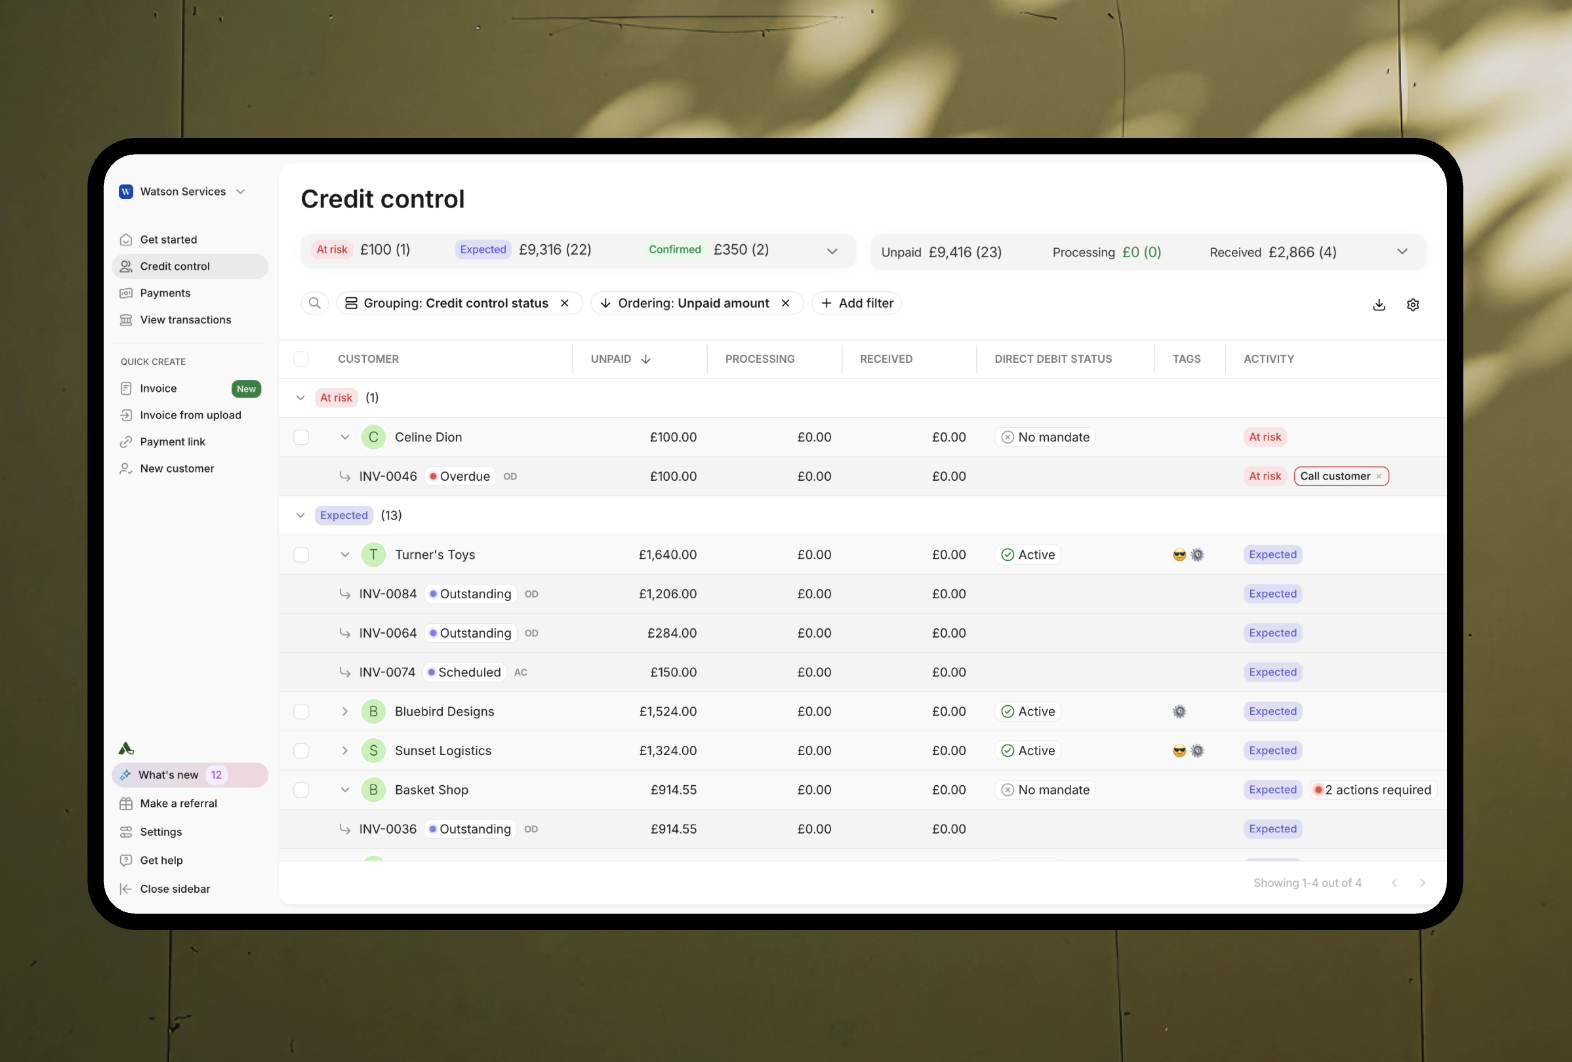Go to the next page arrow

click(x=1422, y=883)
